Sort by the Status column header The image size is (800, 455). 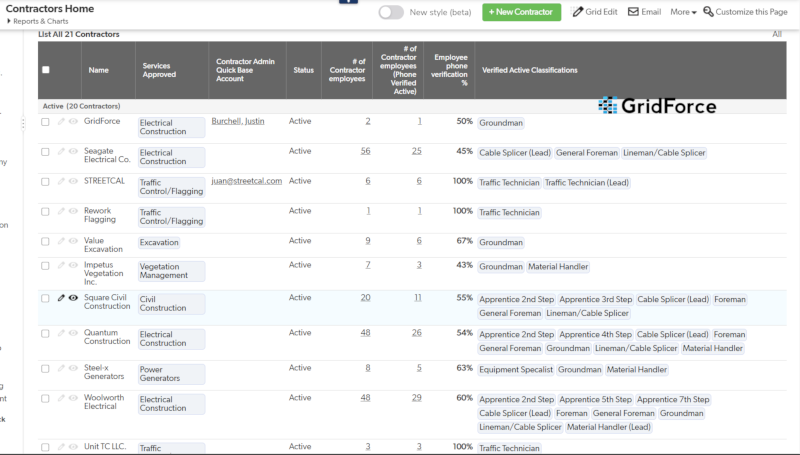pos(304,70)
